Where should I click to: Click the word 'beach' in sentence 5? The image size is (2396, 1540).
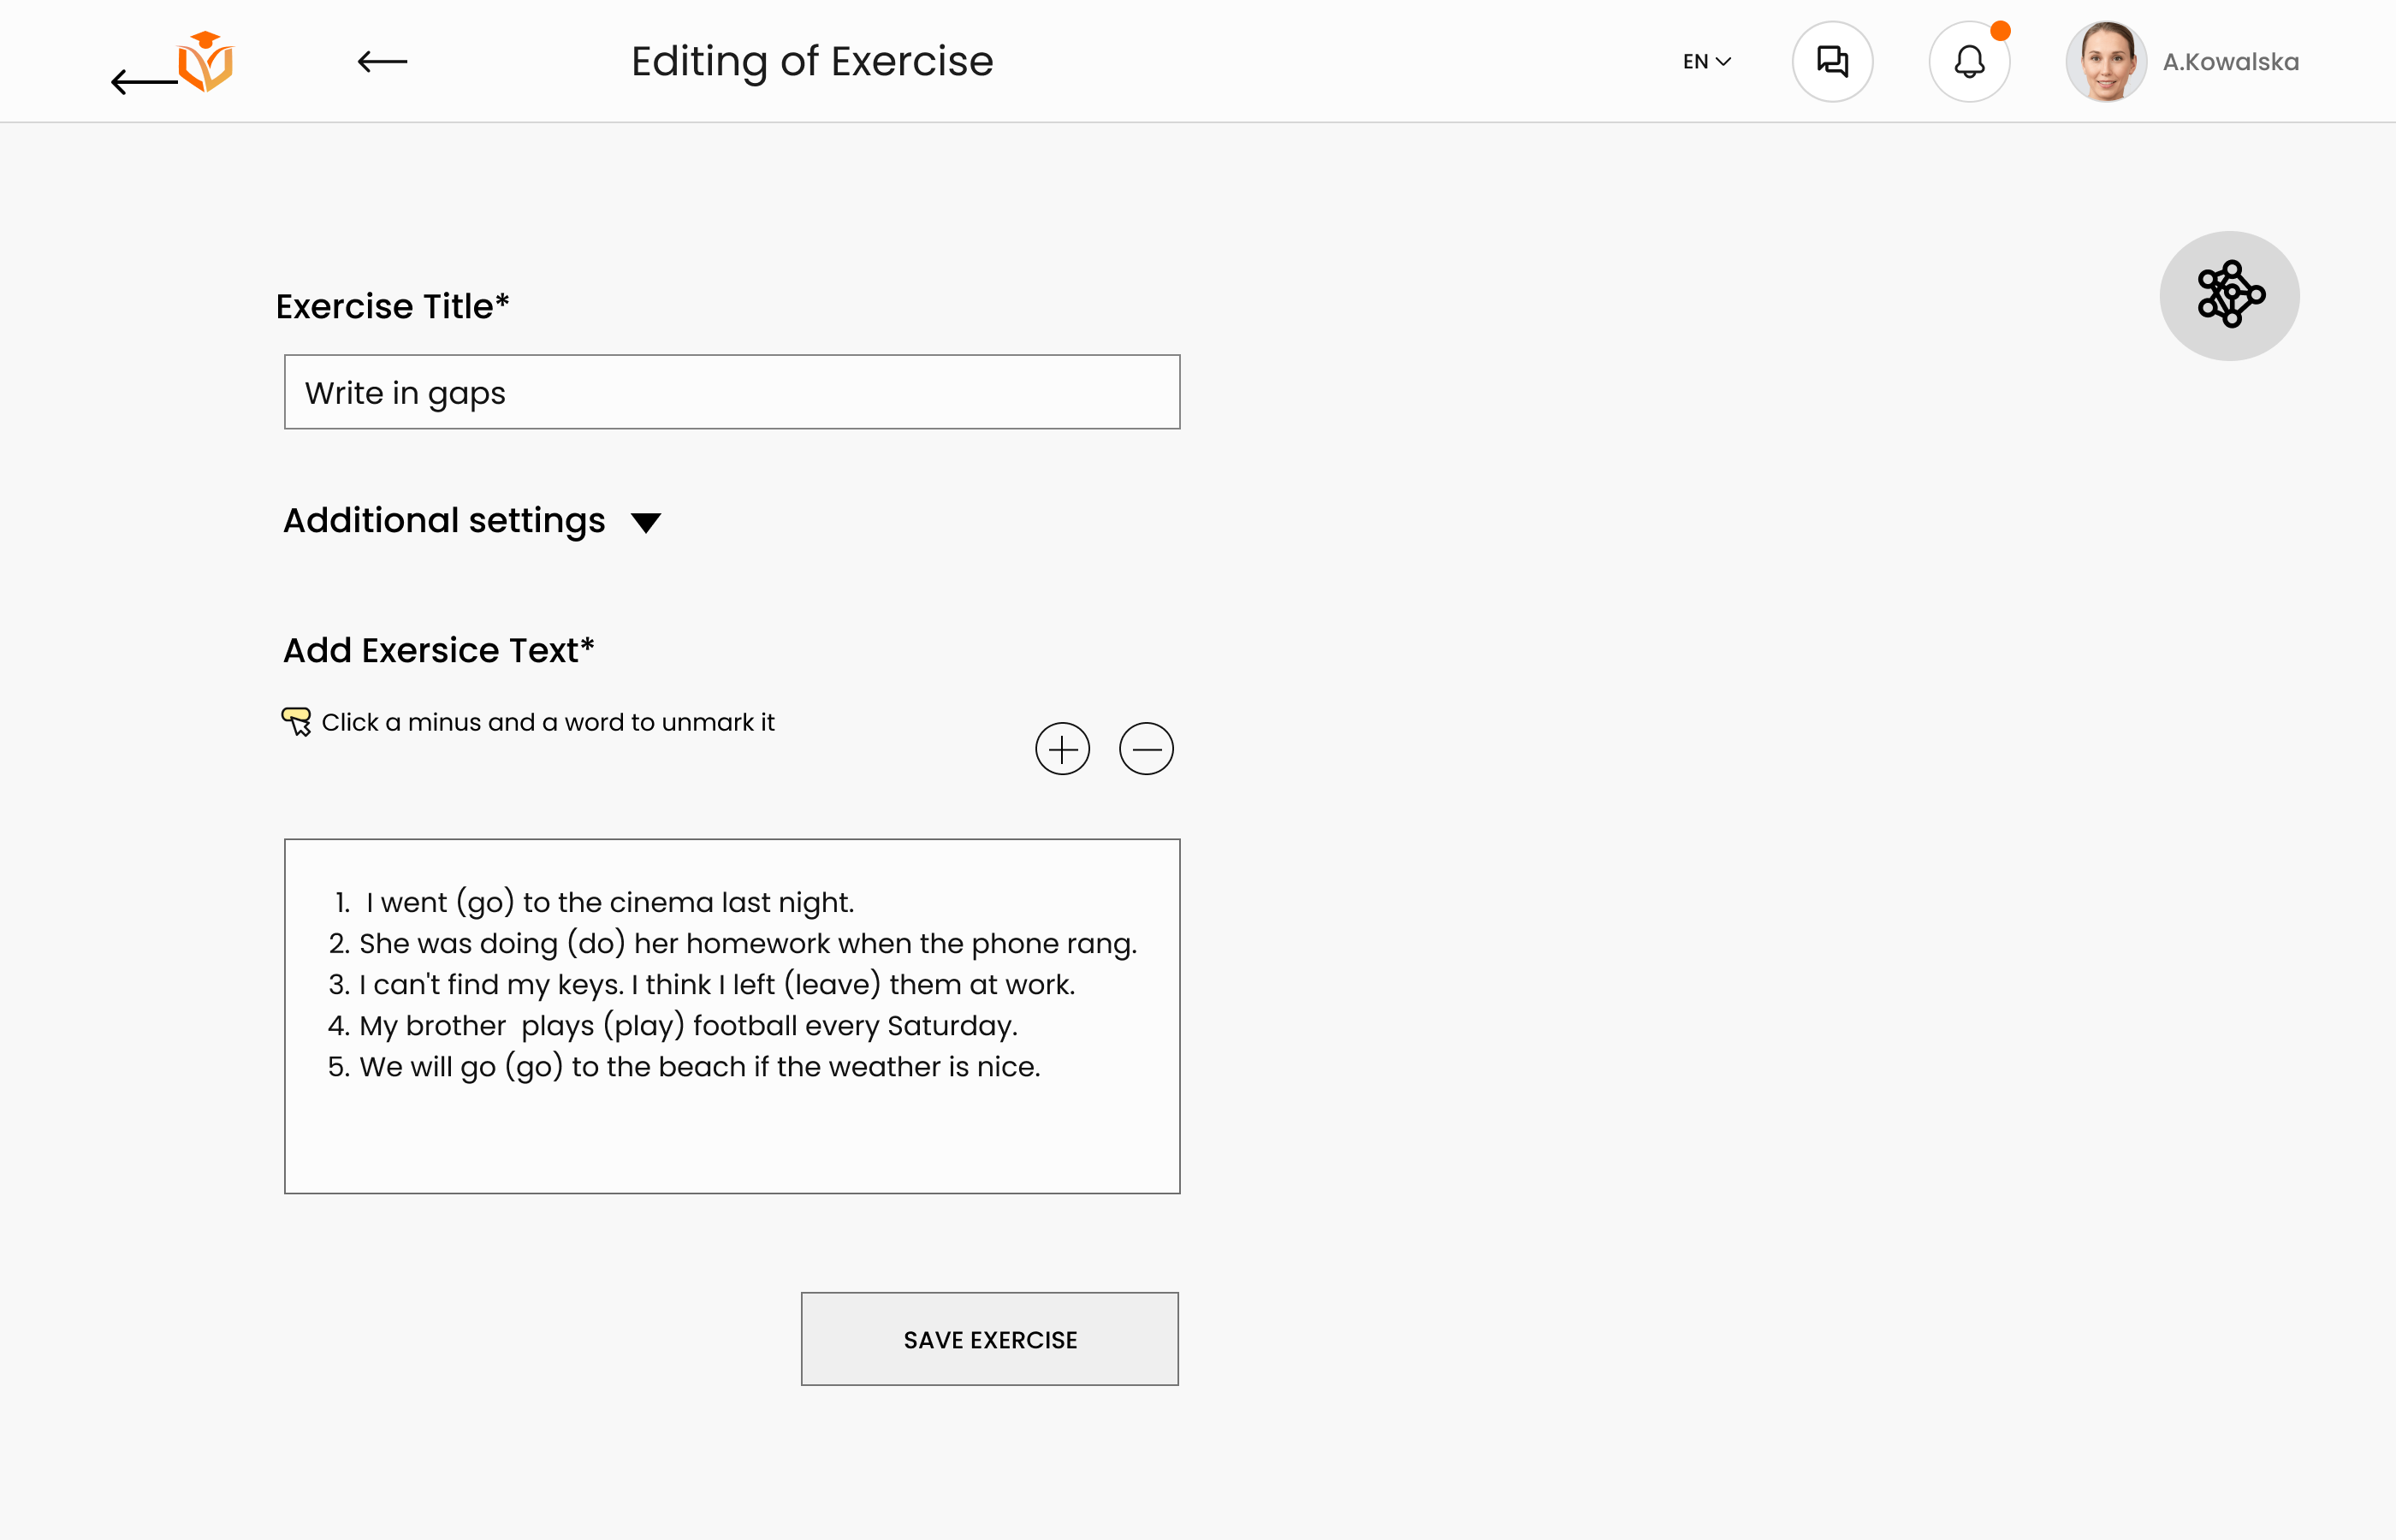(702, 1066)
